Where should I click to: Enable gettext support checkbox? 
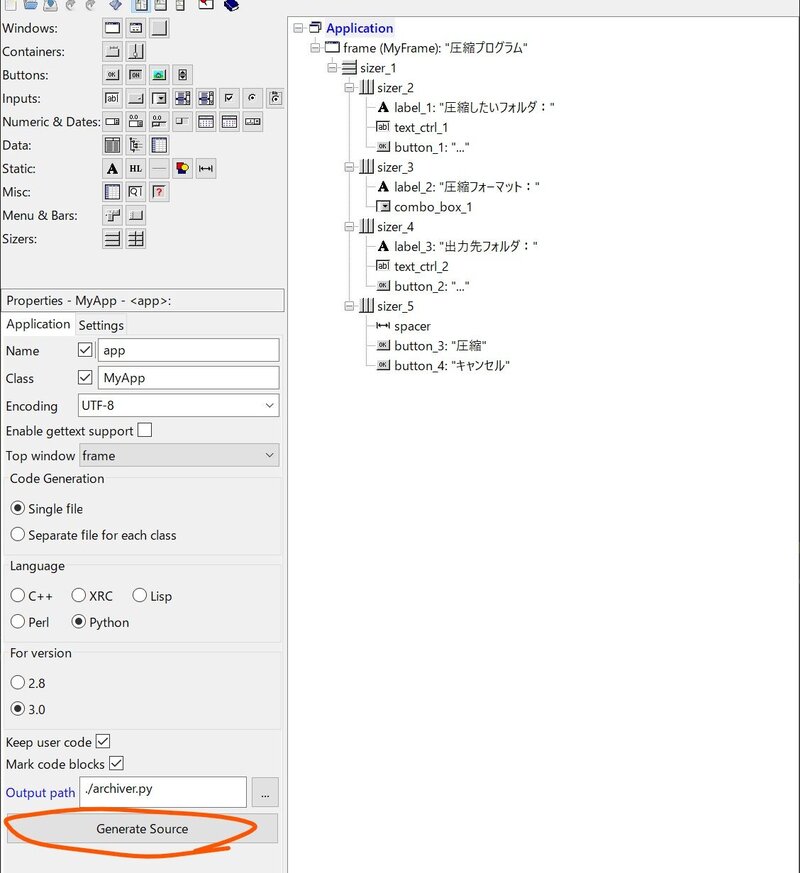[145, 431]
